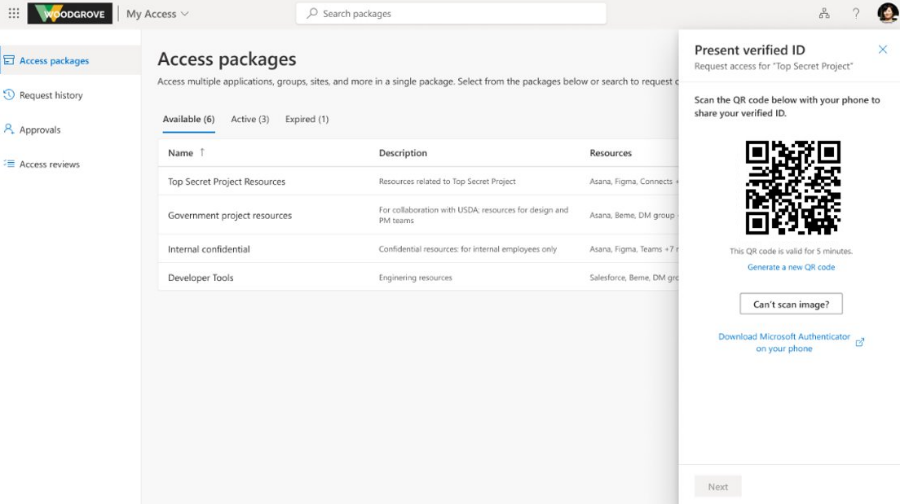Click the Access packages sidebar icon

click(x=9, y=60)
